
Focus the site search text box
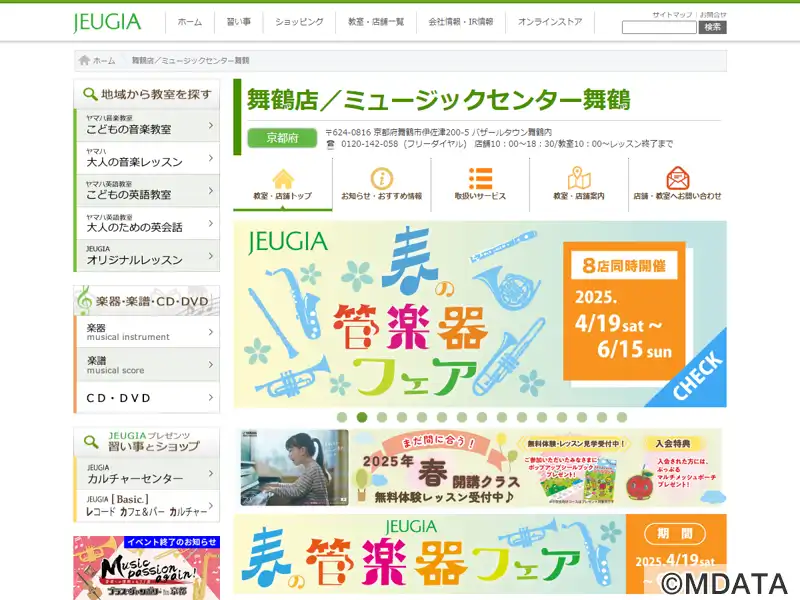[x=659, y=28]
